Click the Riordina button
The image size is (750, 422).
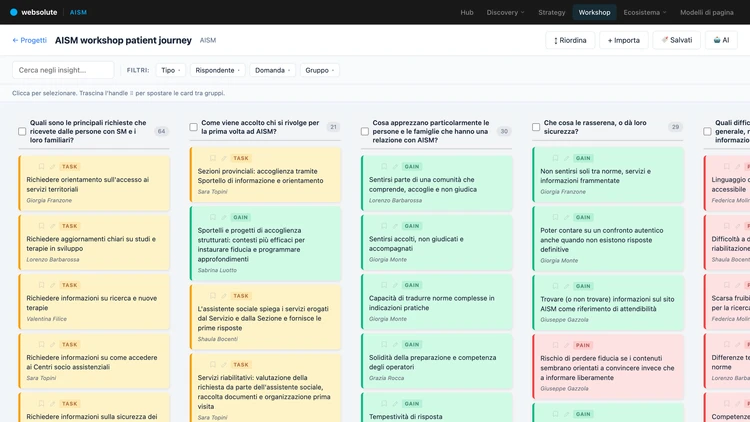(x=570, y=40)
